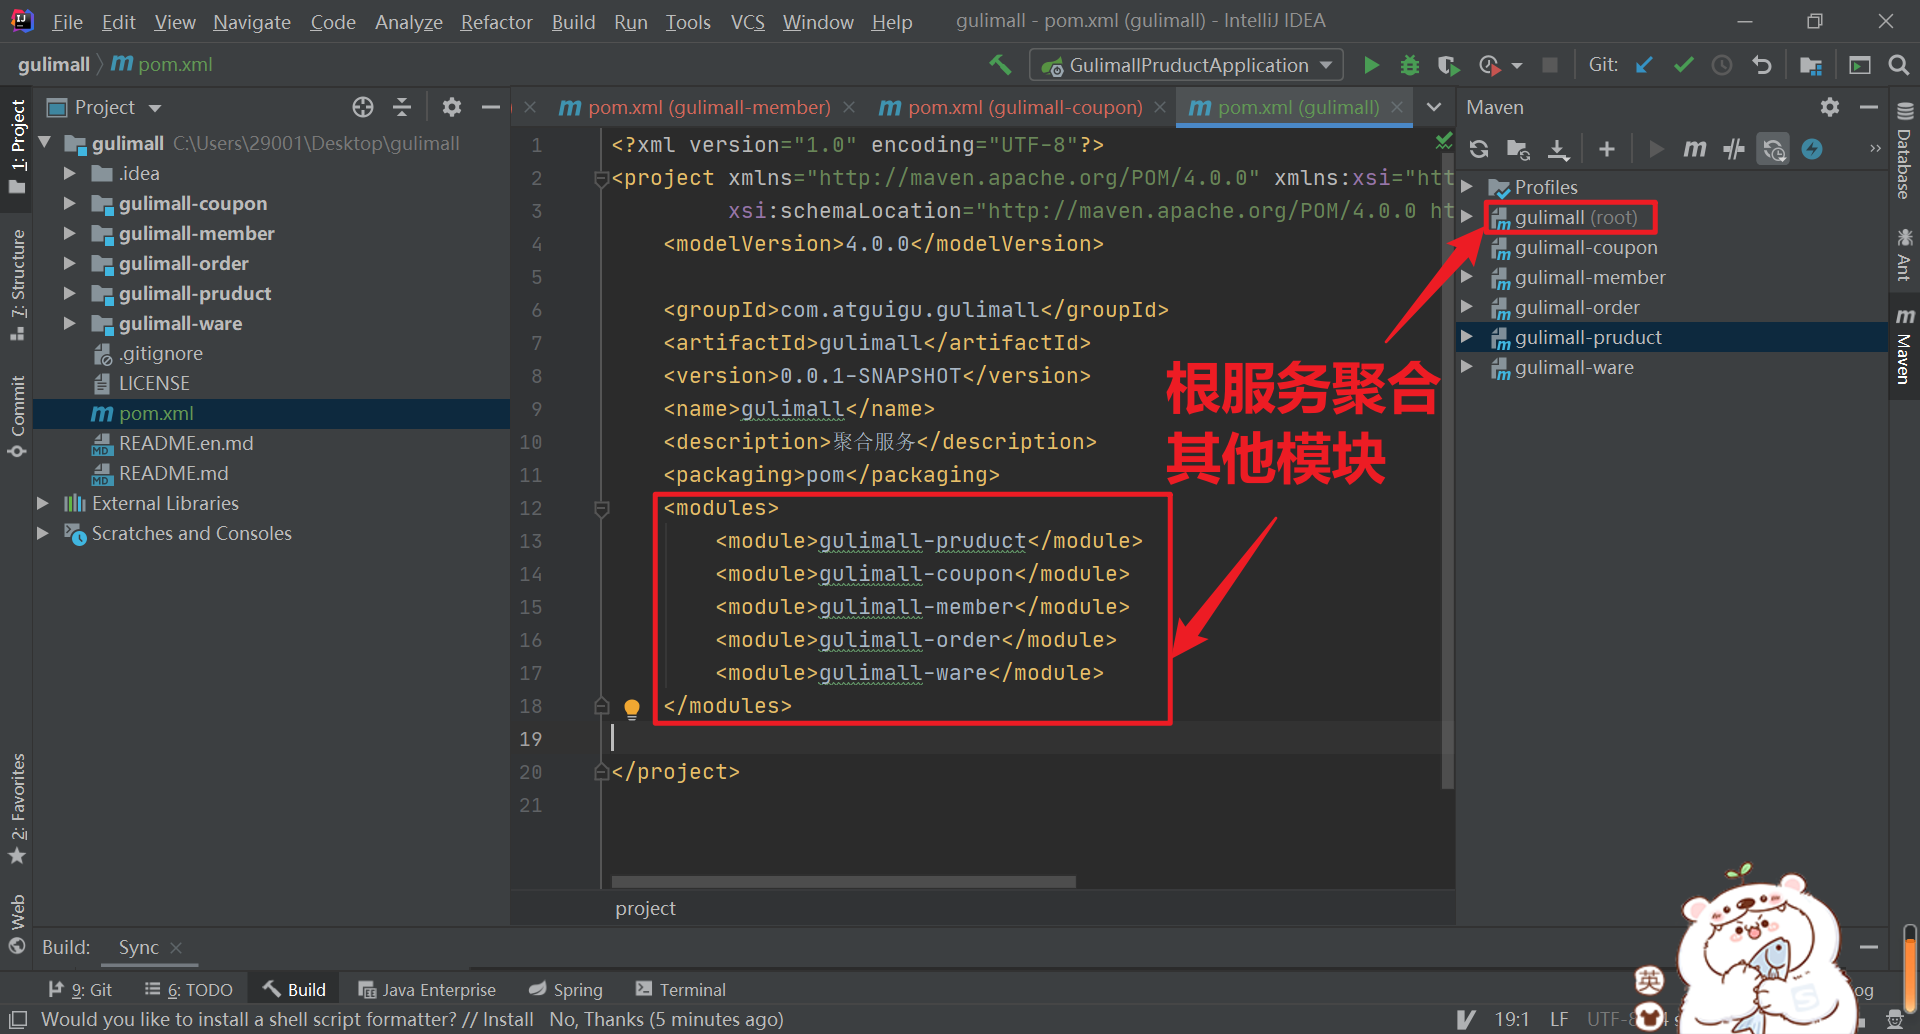Open Git history clock icon

click(x=1722, y=65)
